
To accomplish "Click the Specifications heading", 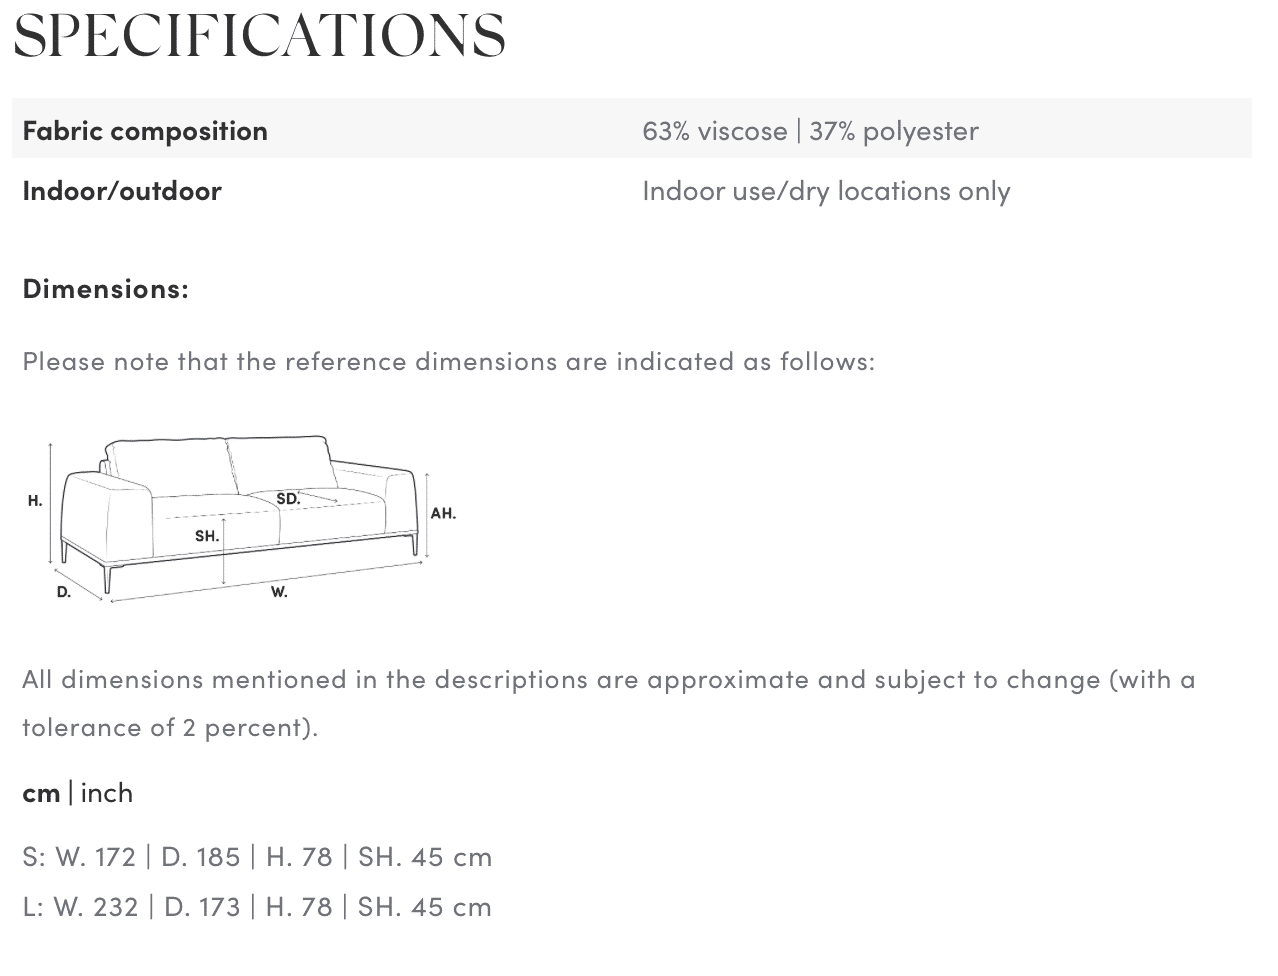I will (x=259, y=36).
